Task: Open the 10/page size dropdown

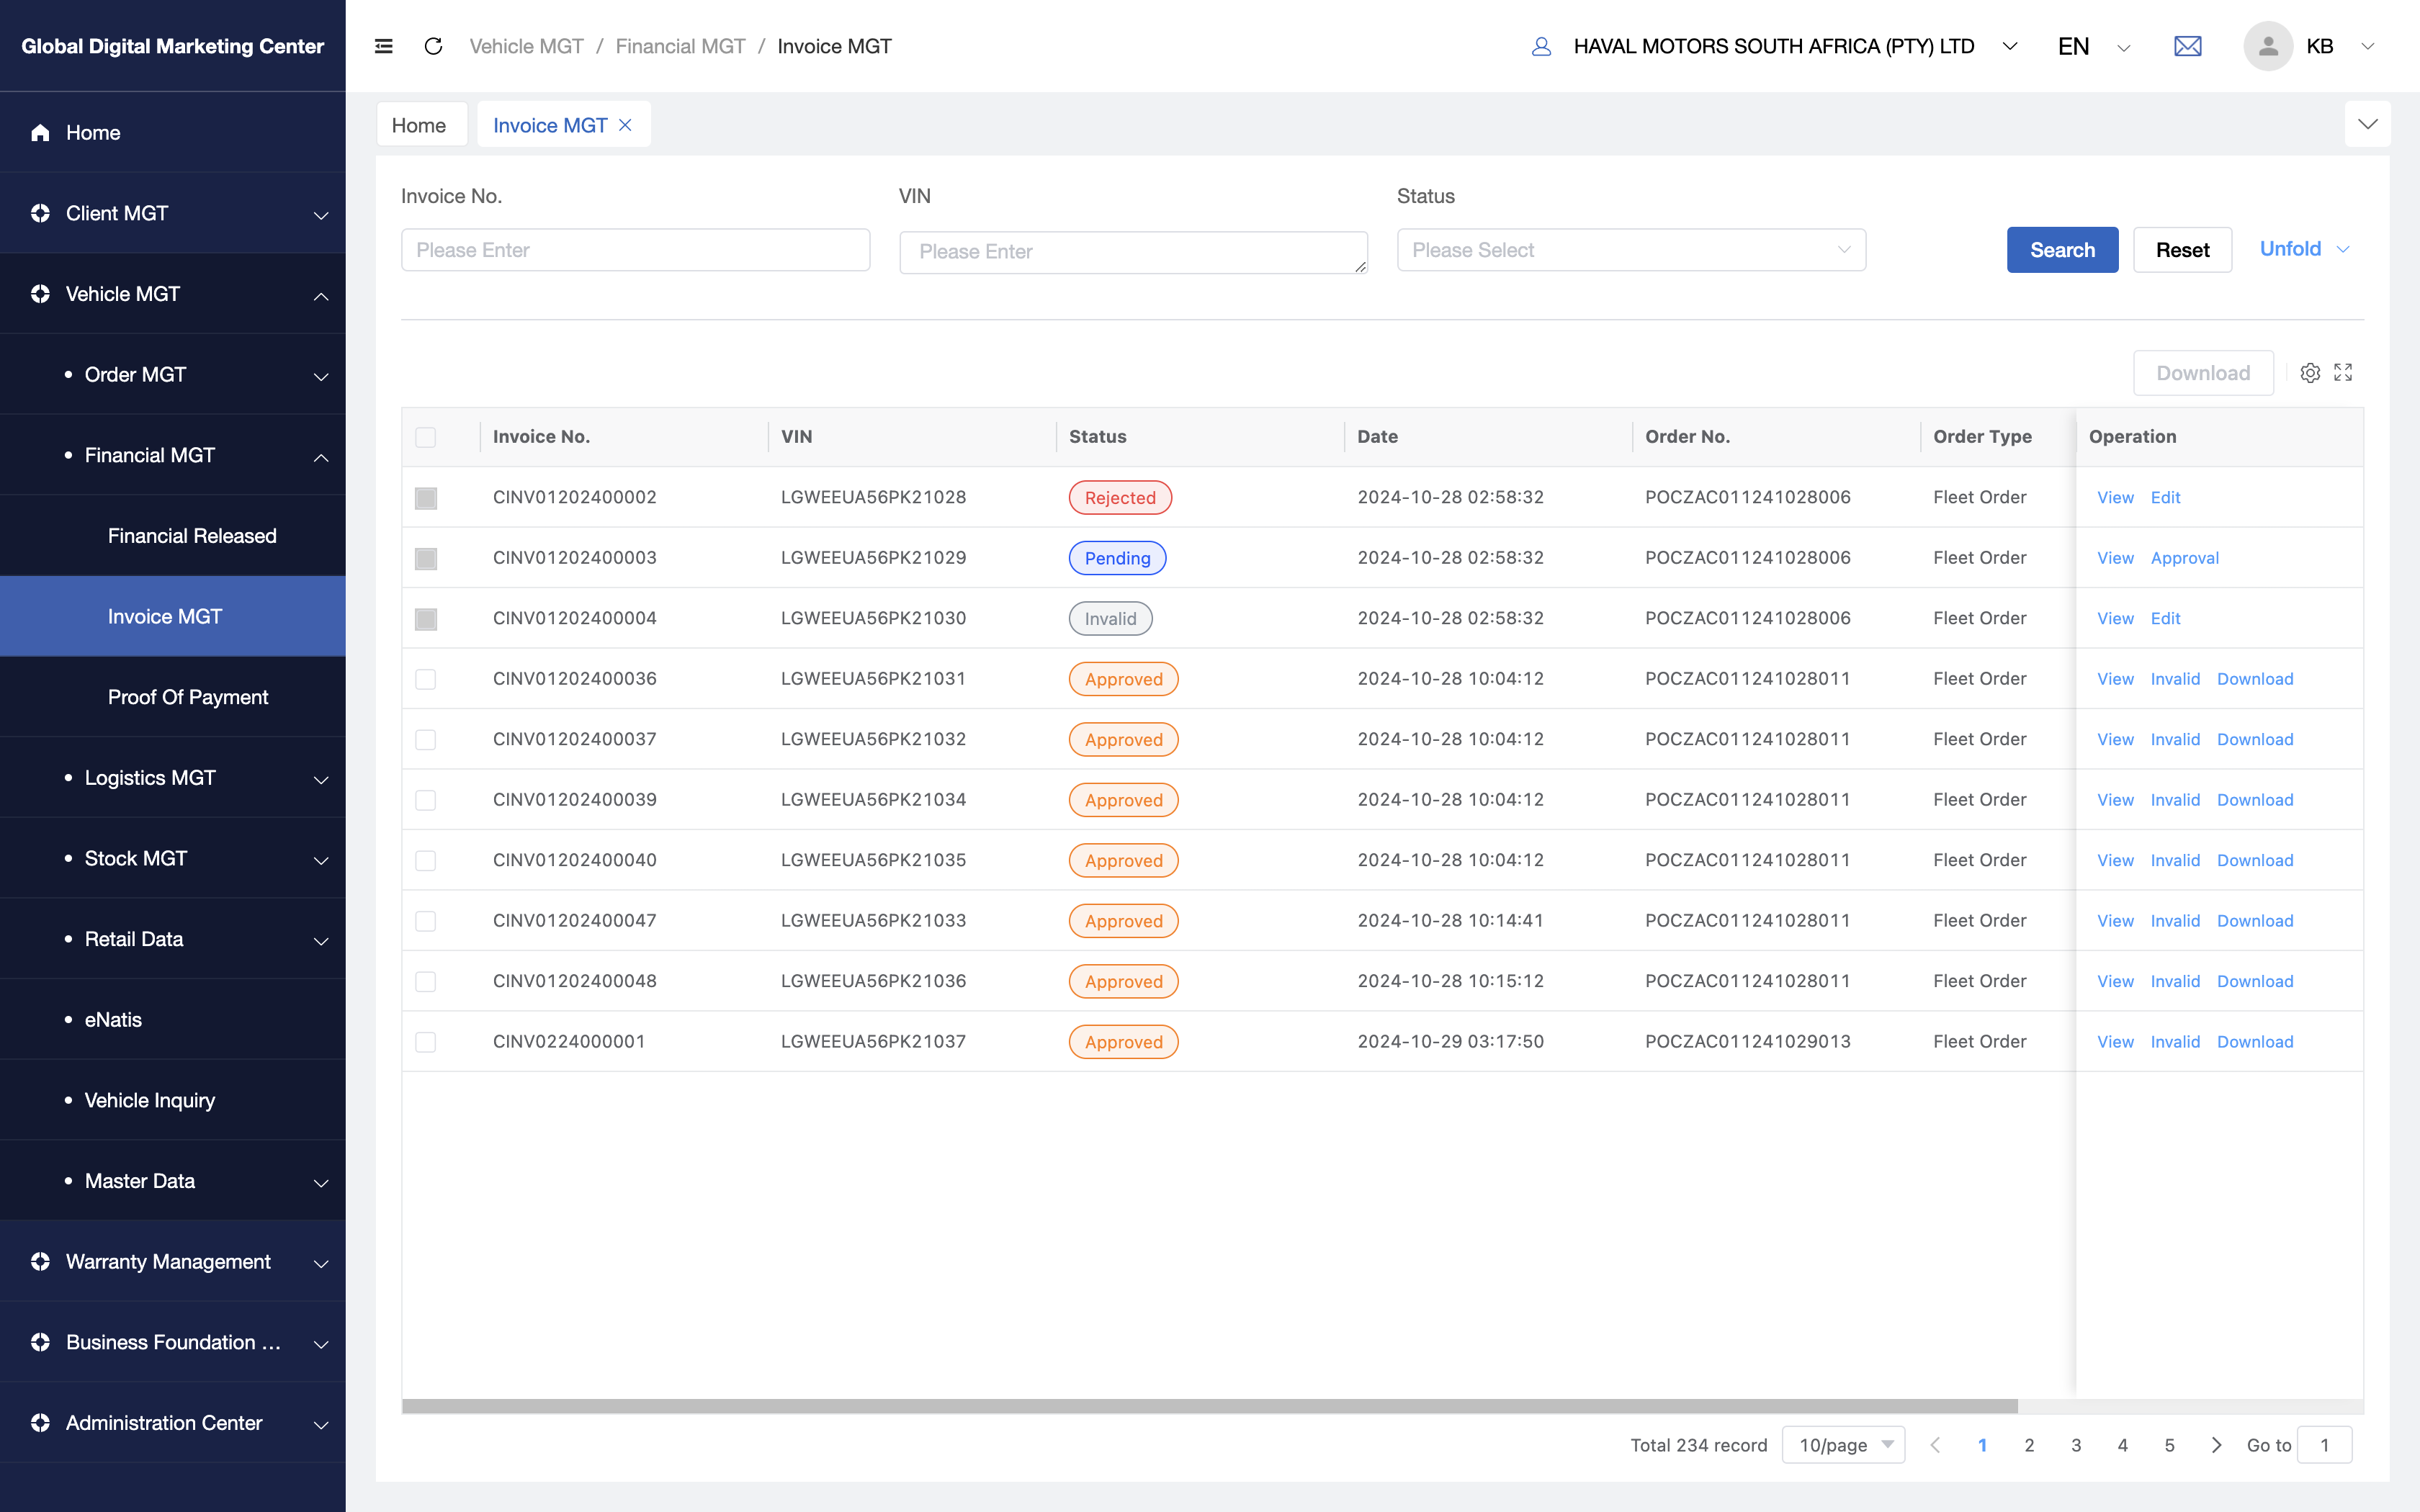Action: coord(1843,1445)
